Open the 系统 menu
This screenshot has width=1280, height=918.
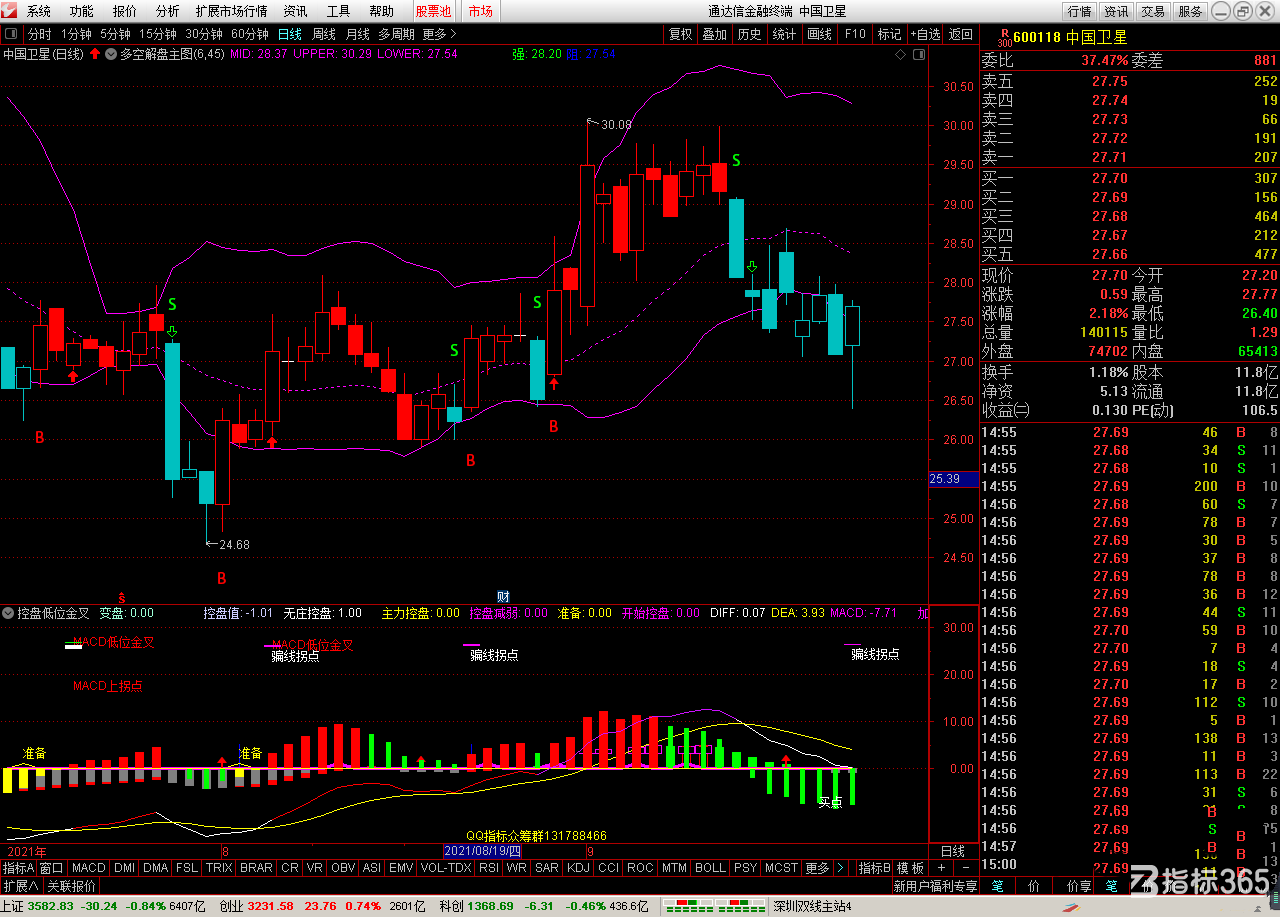[x=39, y=11]
